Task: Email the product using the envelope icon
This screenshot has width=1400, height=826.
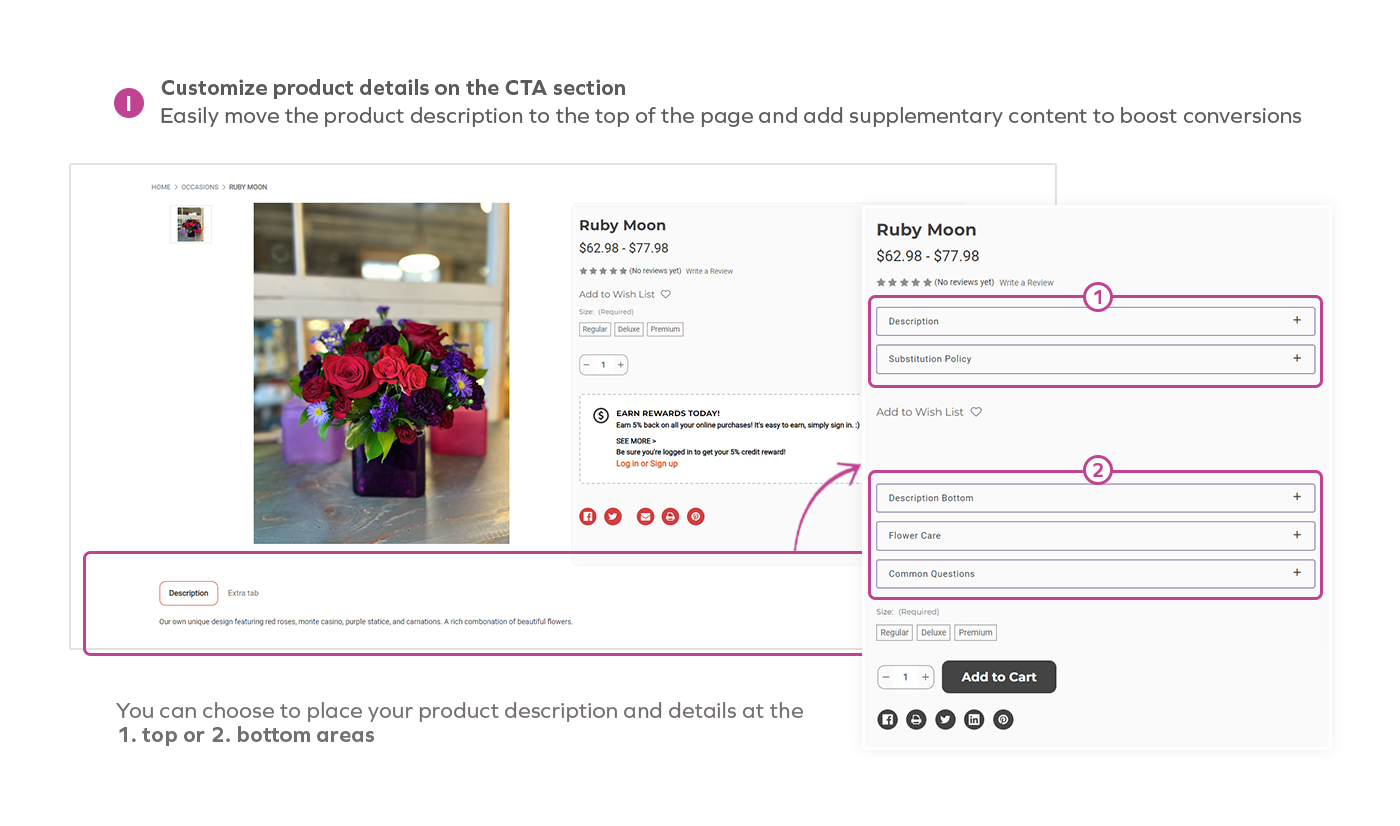Action: (x=645, y=516)
